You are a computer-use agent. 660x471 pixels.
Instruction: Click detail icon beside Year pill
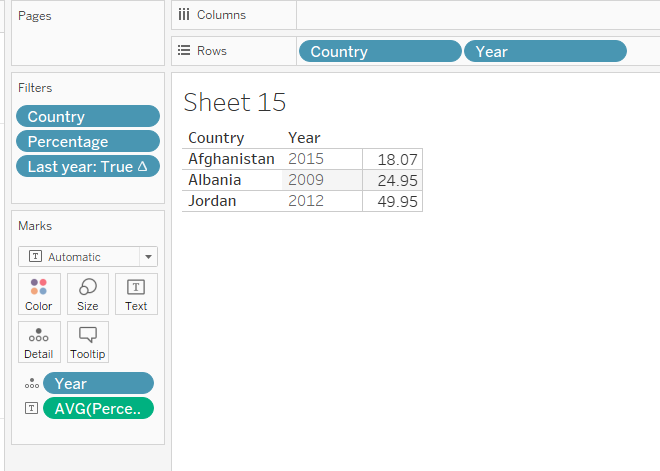pos(31,384)
